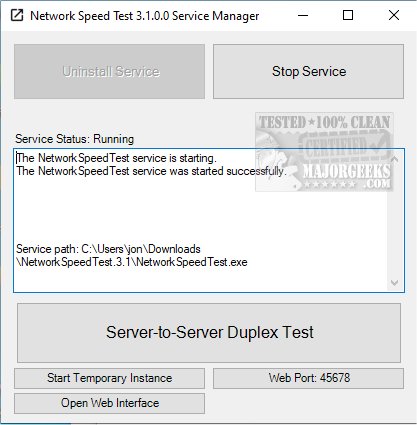The height and width of the screenshot is (425, 417).
Task: Change the Web Port 45678 setting
Action: tap(308, 378)
